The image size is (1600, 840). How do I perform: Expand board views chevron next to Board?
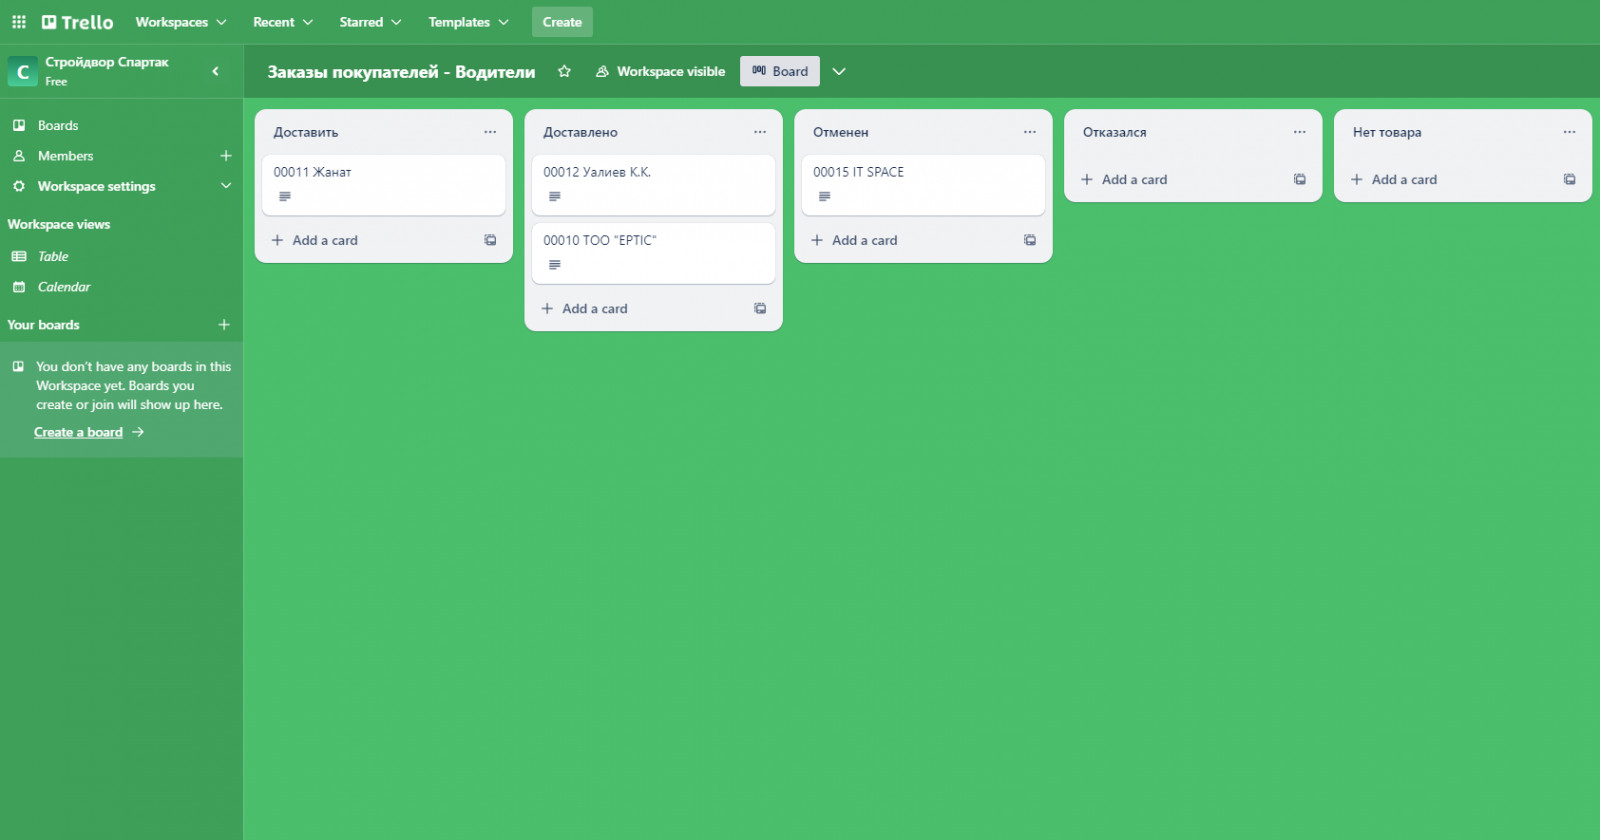(x=839, y=71)
